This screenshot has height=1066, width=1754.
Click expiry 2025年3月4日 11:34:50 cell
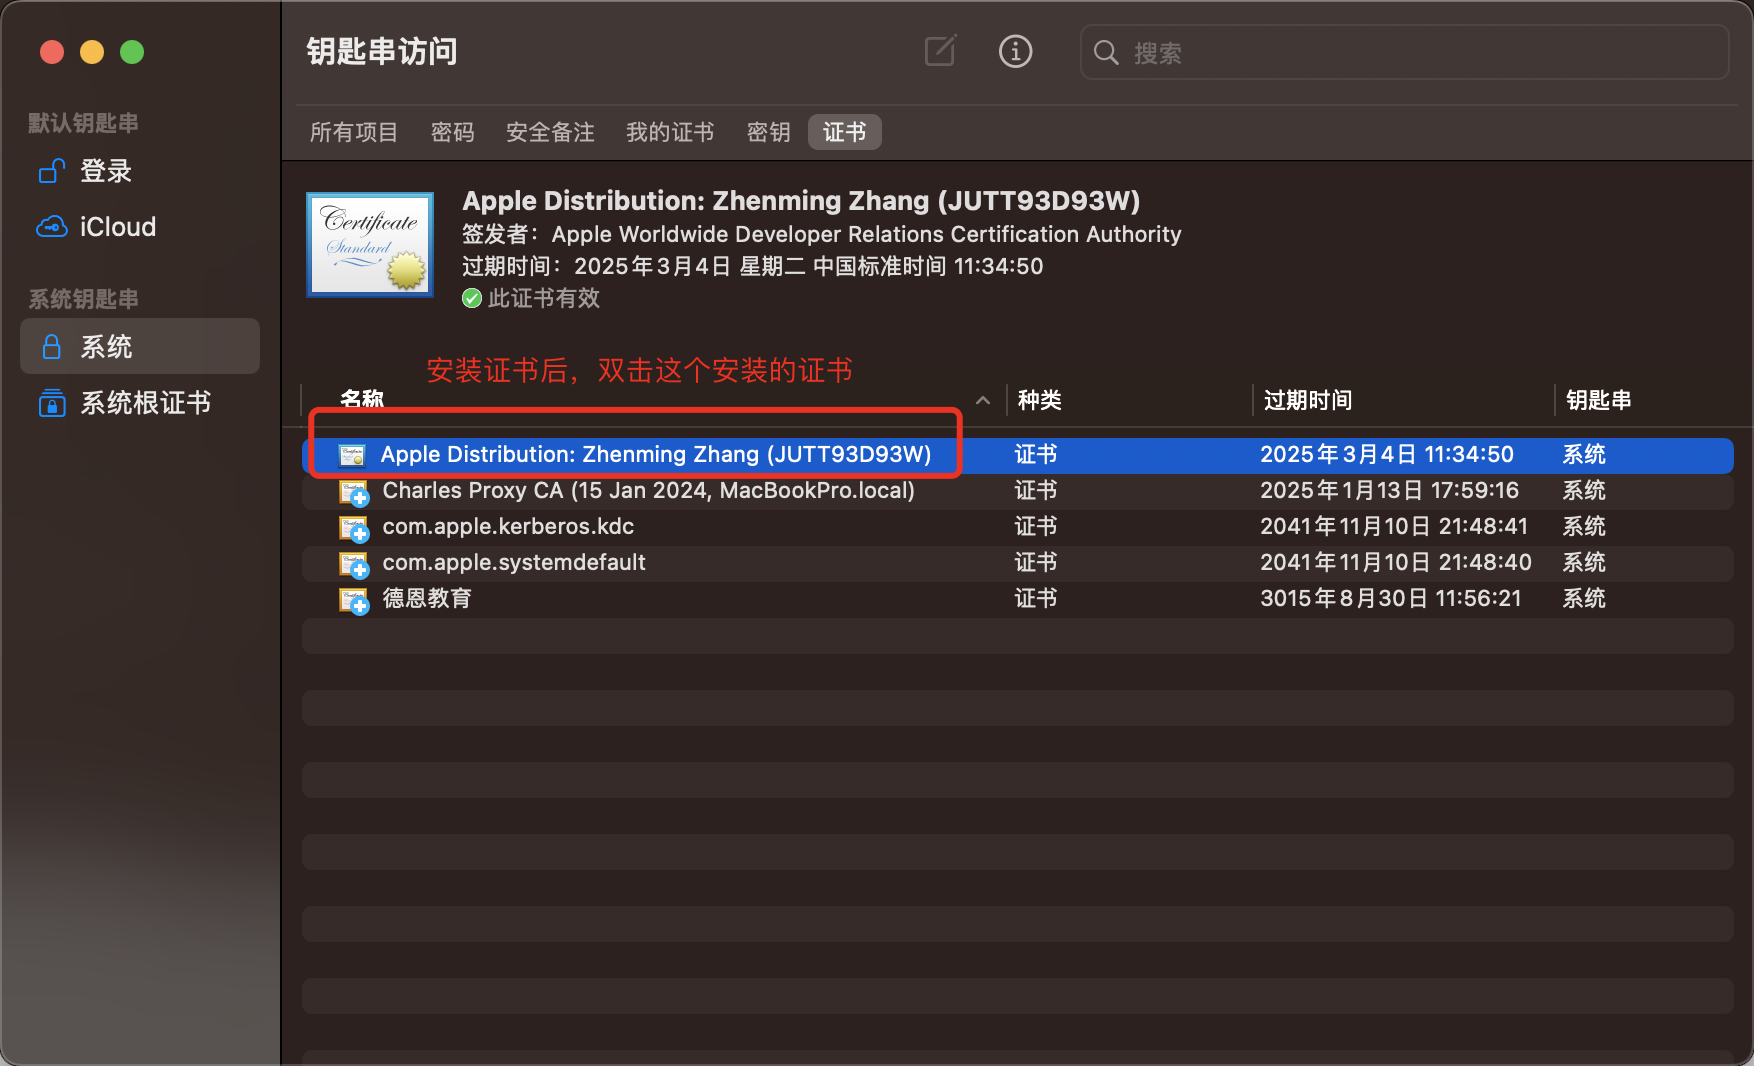[1387, 454]
